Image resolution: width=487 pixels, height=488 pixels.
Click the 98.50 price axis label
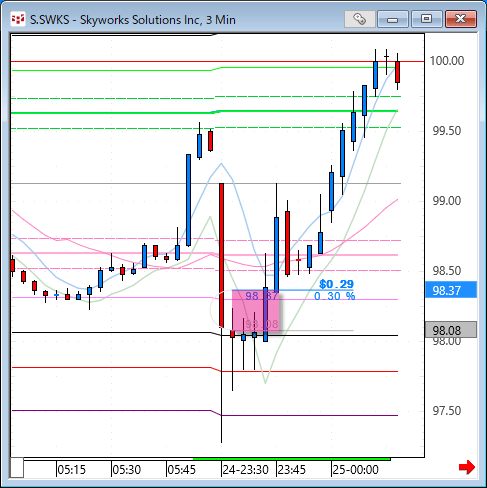click(x=447, y=271)
